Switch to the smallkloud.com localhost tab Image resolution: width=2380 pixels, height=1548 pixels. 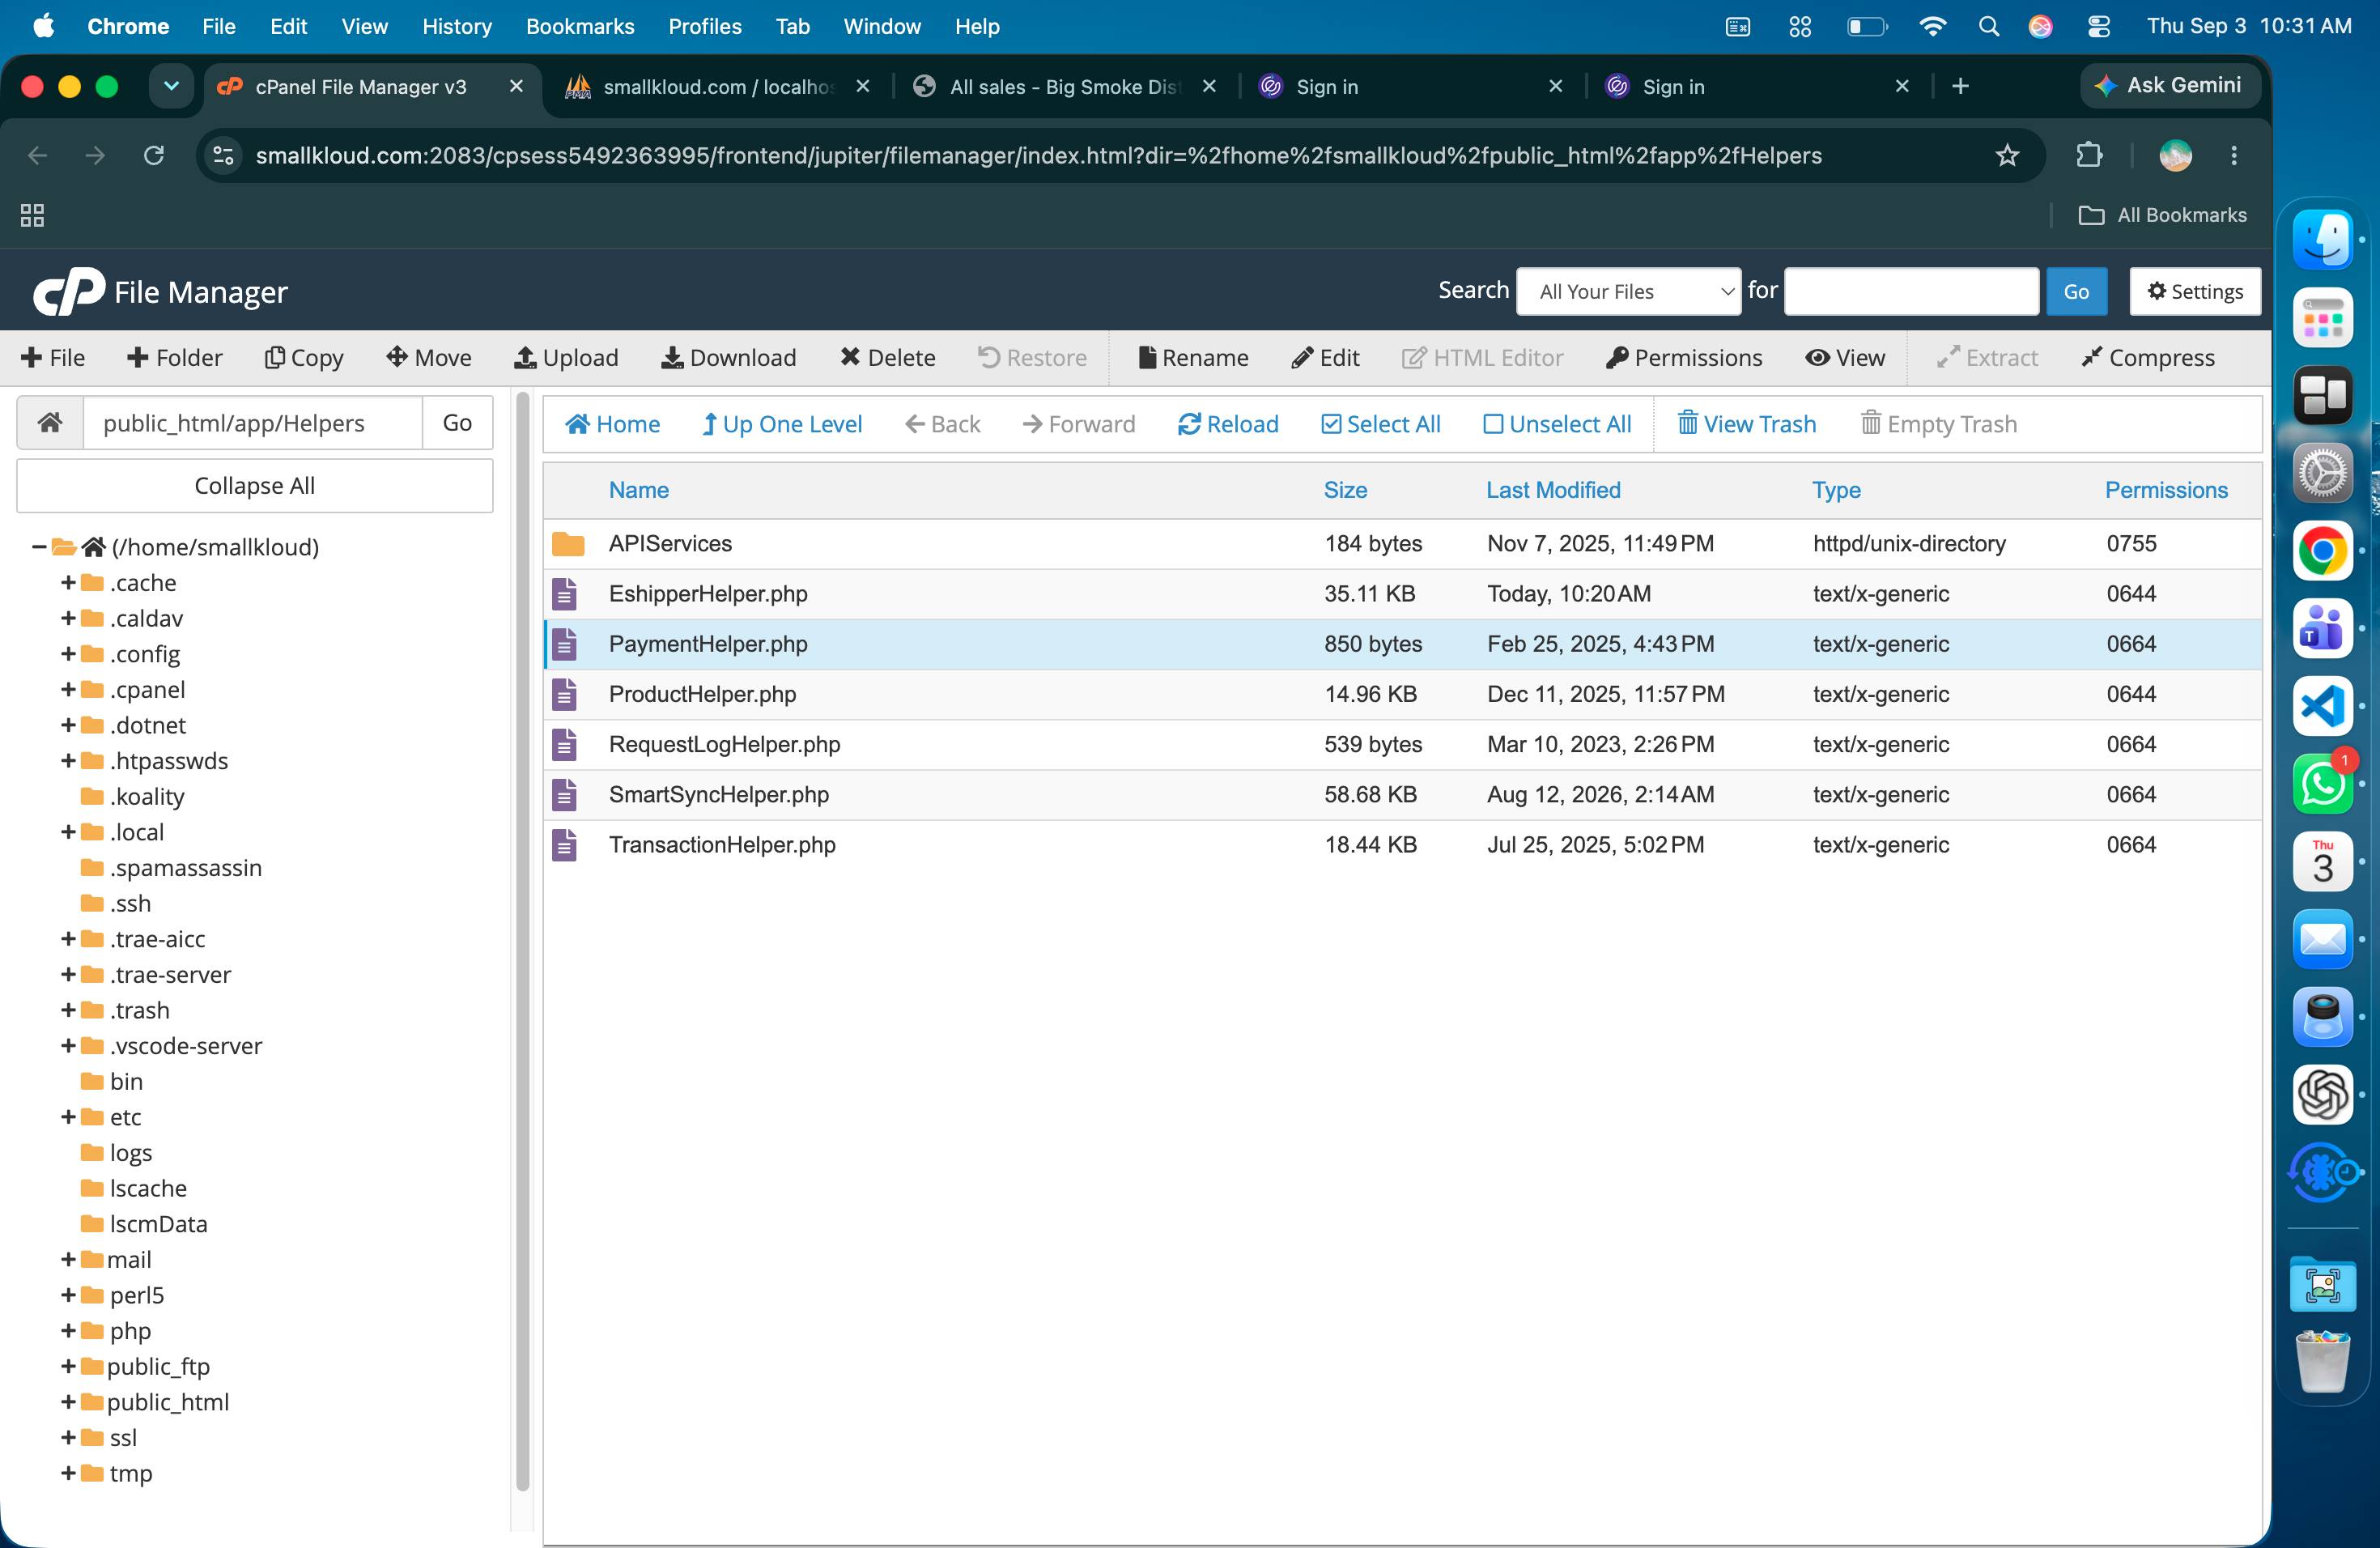(718, 87)
